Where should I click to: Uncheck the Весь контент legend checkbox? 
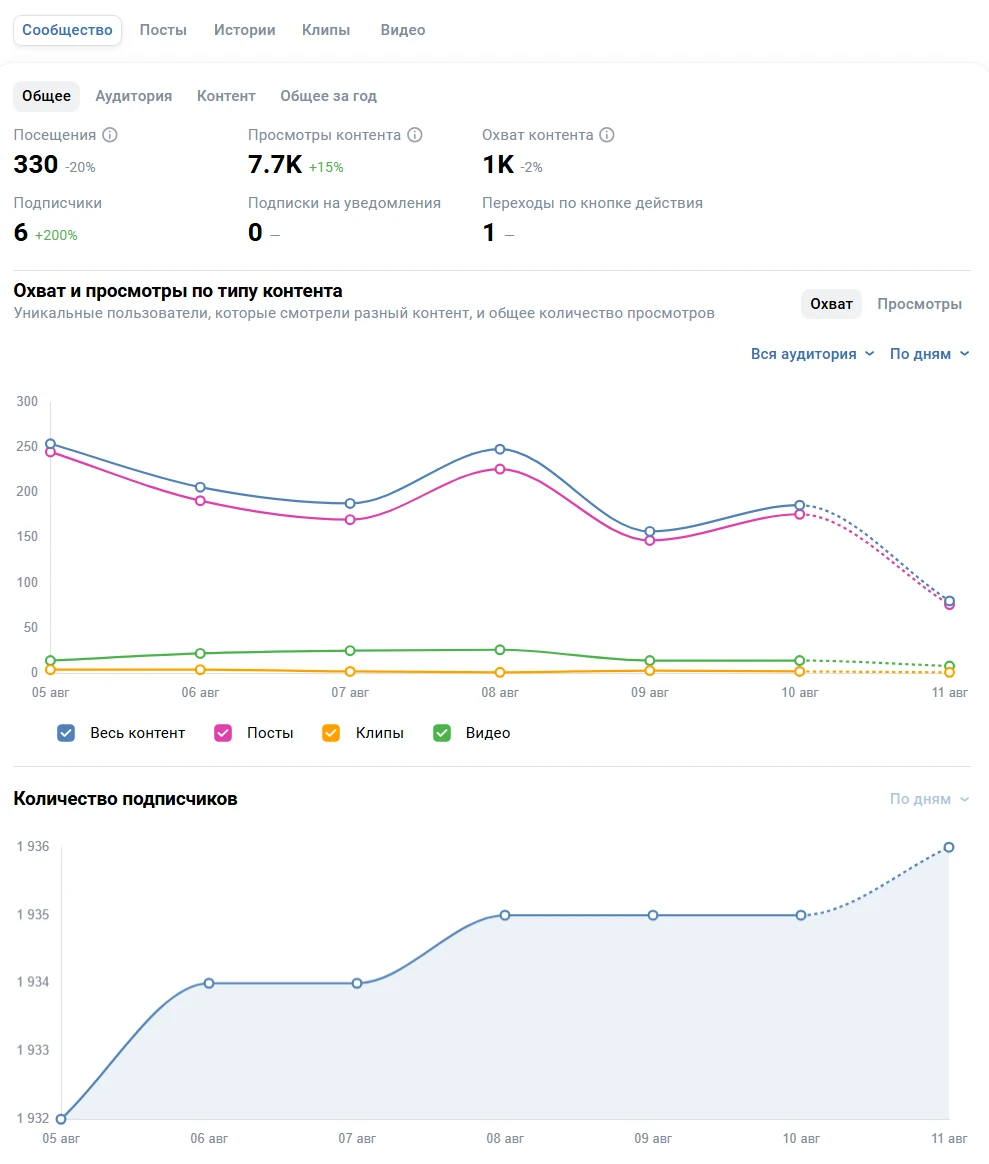67,733
